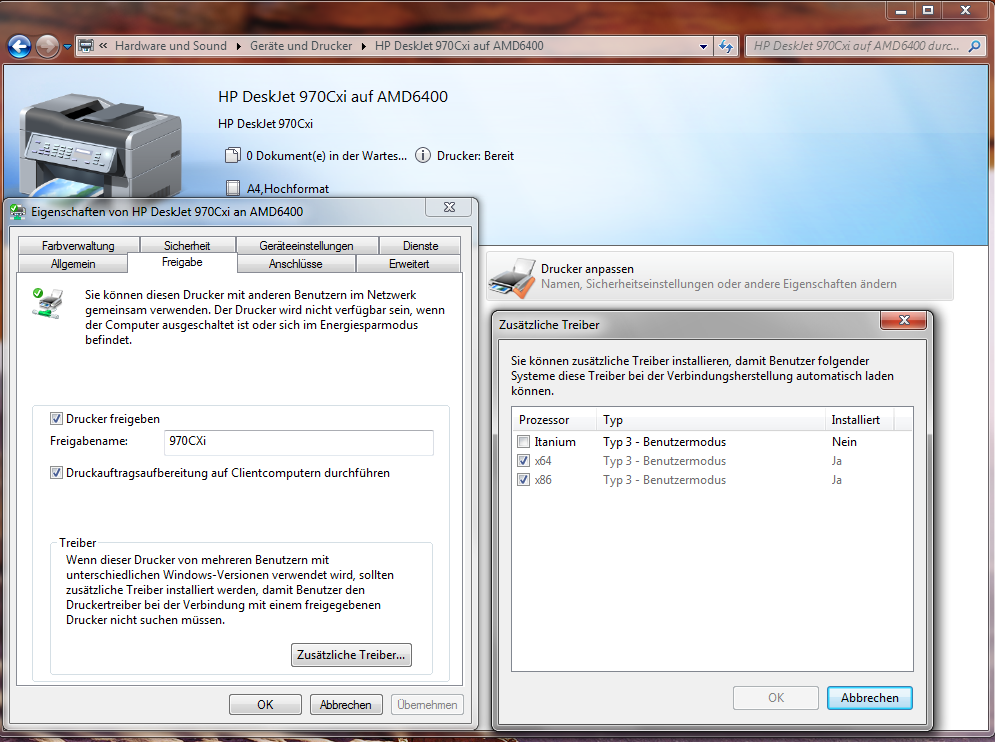Click the Geräte und Drucker breadcrumb
This screenshot has width=995, height=742.
[301, 46]
